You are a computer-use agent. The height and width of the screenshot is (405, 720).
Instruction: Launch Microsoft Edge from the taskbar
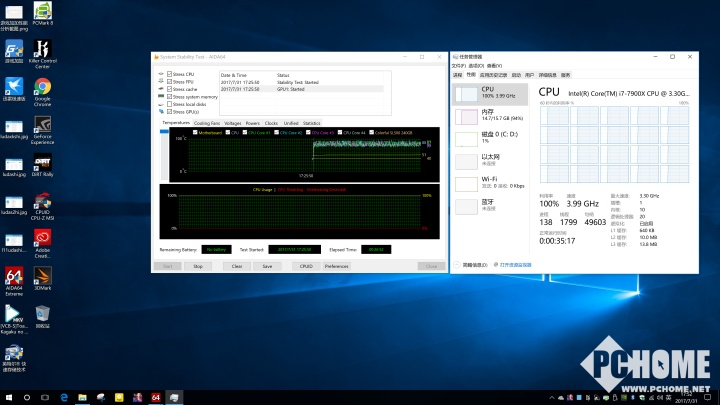(64, 398)
